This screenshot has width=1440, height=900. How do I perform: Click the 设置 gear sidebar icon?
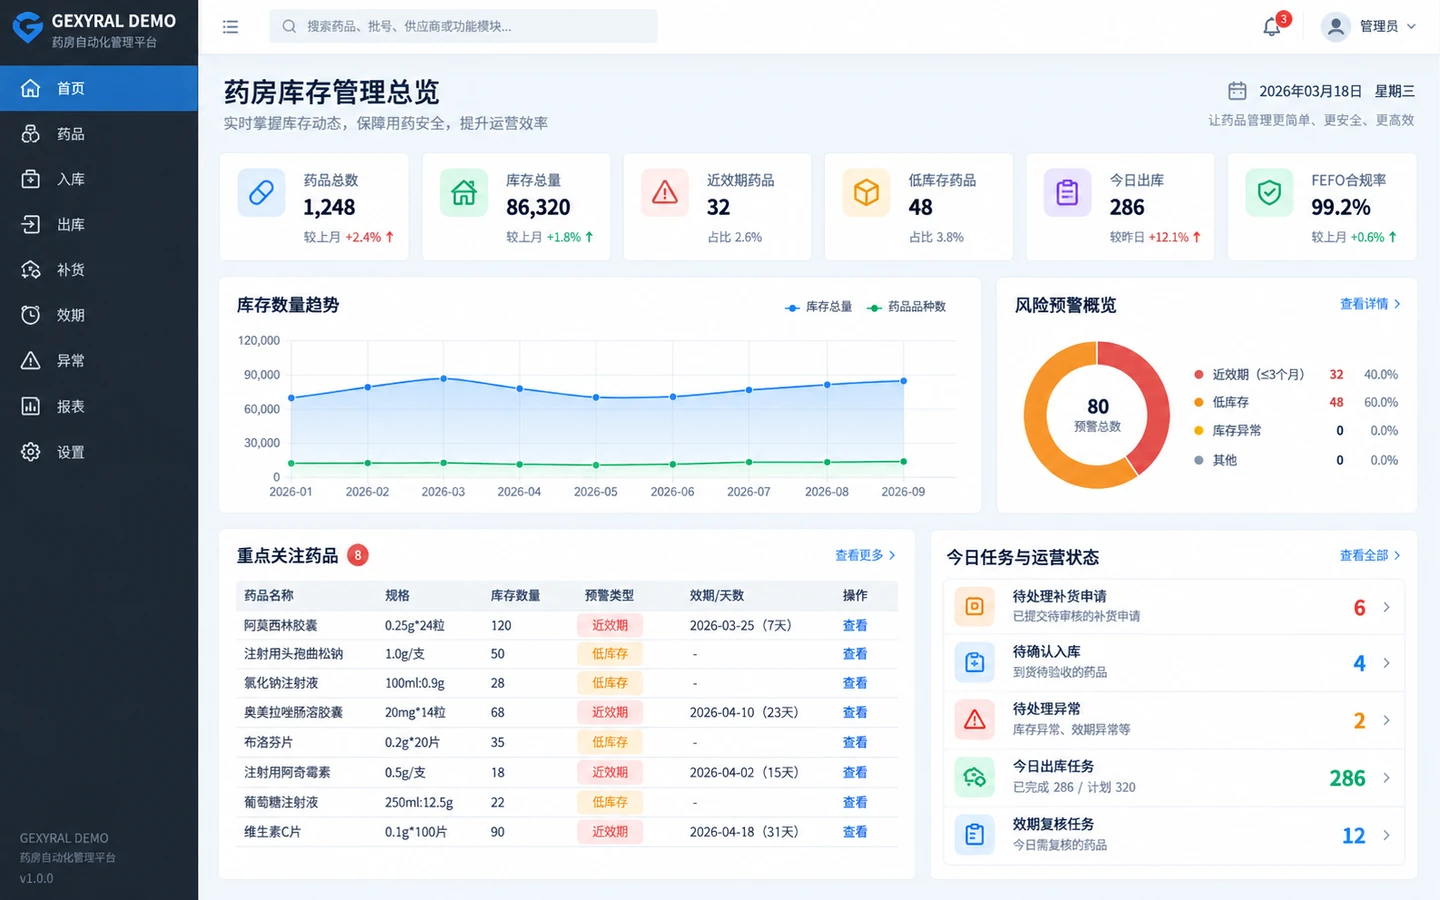[x=31, y=452]
